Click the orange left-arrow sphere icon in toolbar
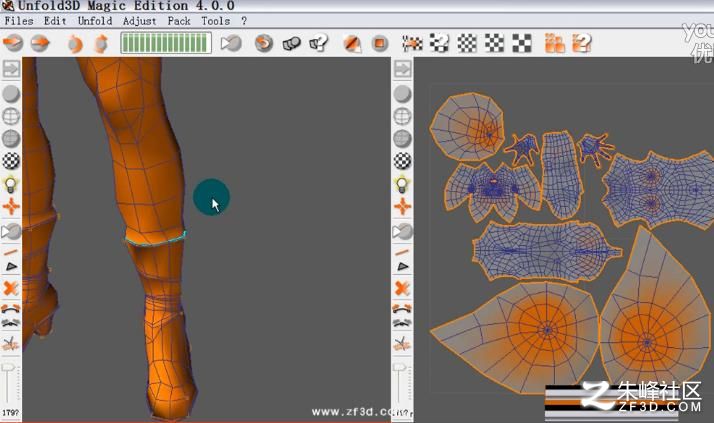This screenshot has height=423, width=714. click(x=13, y=43)
